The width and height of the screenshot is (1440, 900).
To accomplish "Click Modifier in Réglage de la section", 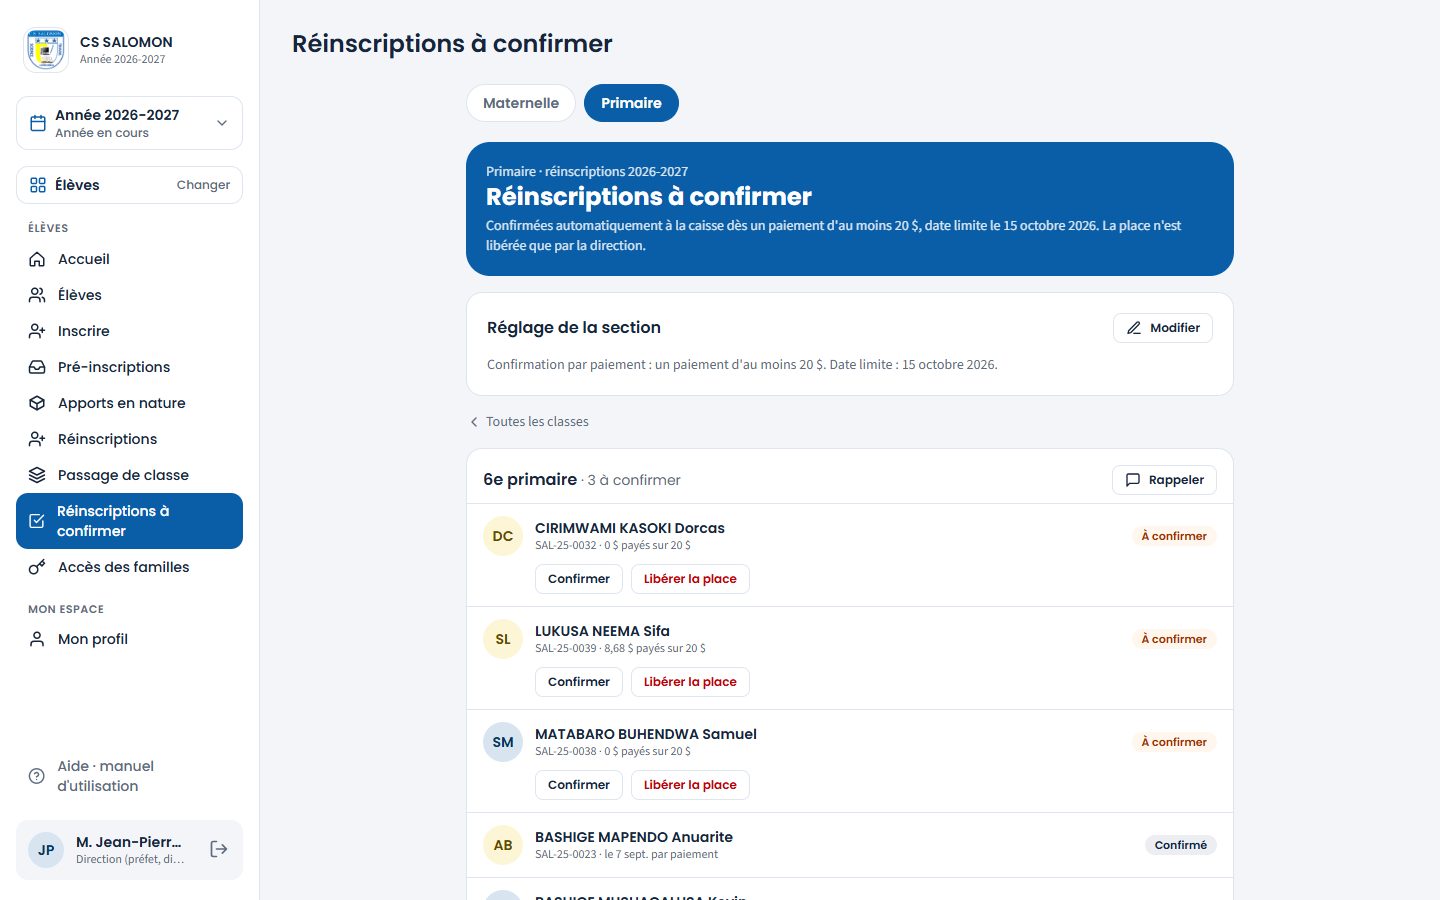I will 1163,328.
